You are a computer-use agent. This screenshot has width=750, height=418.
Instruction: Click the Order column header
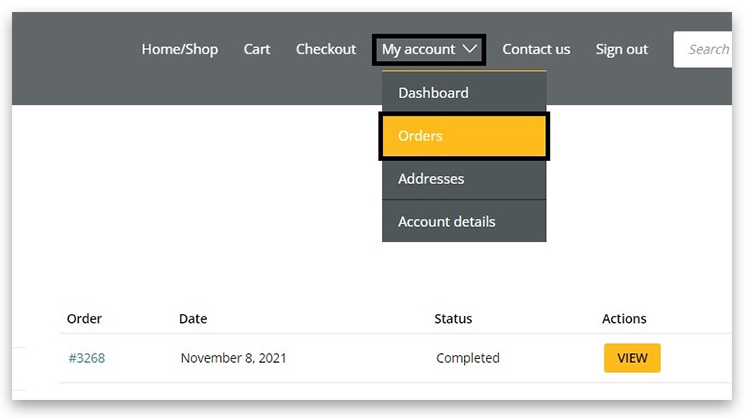point(84,319)
